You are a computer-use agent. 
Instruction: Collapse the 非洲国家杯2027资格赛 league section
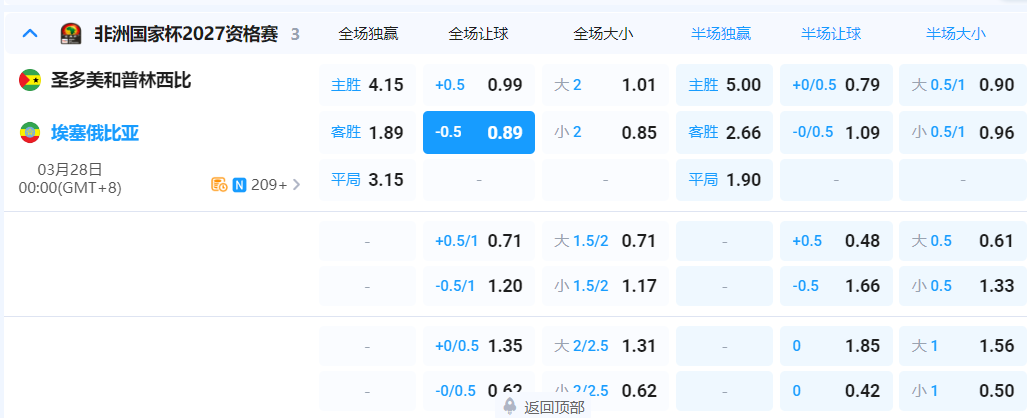30,33
